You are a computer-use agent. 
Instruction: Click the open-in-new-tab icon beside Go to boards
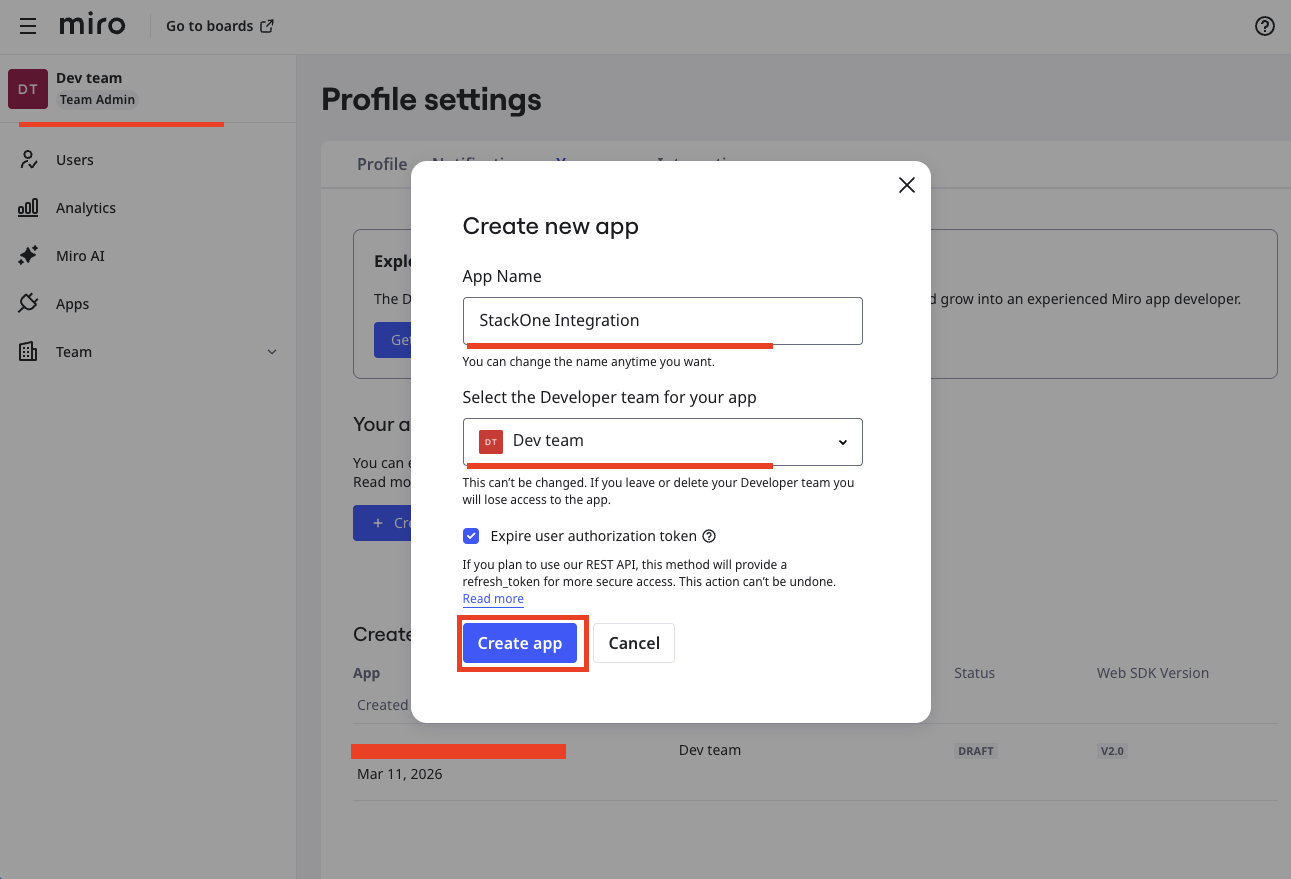267,26
